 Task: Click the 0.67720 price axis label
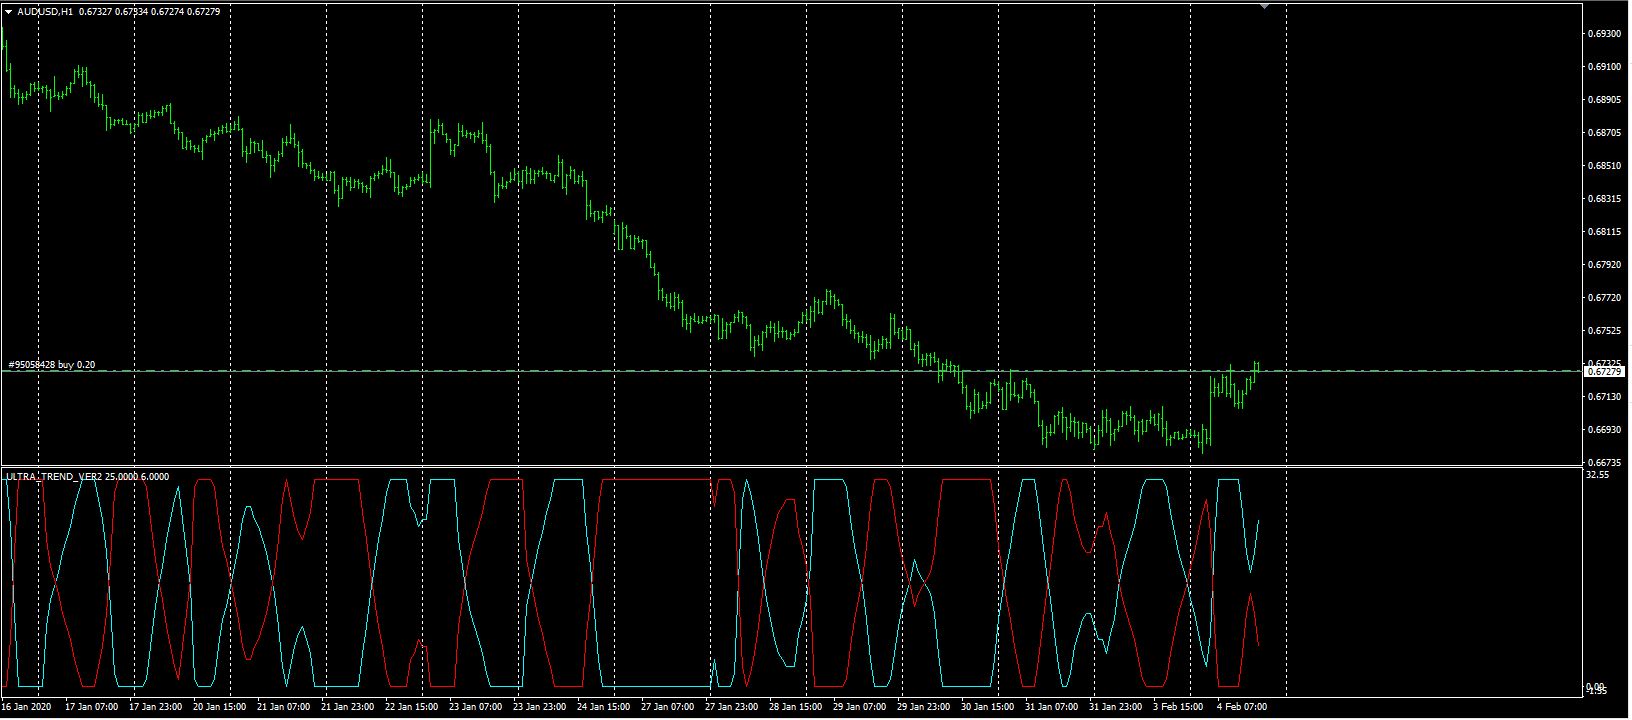1603,298
